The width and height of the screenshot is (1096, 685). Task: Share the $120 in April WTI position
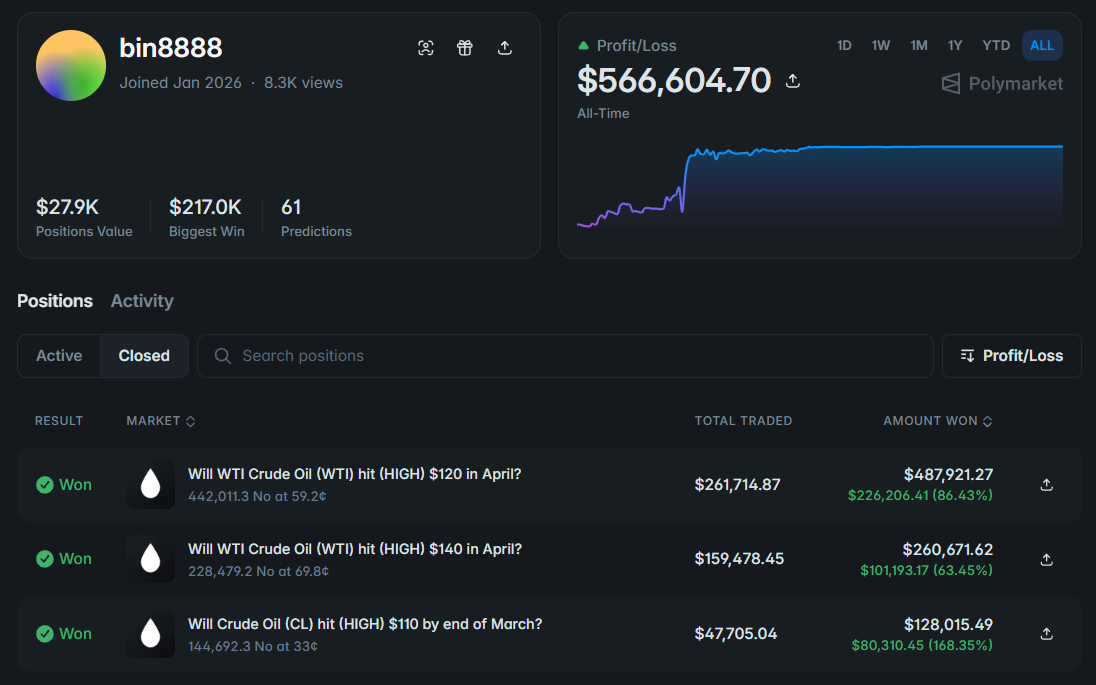click(1046, 484)
